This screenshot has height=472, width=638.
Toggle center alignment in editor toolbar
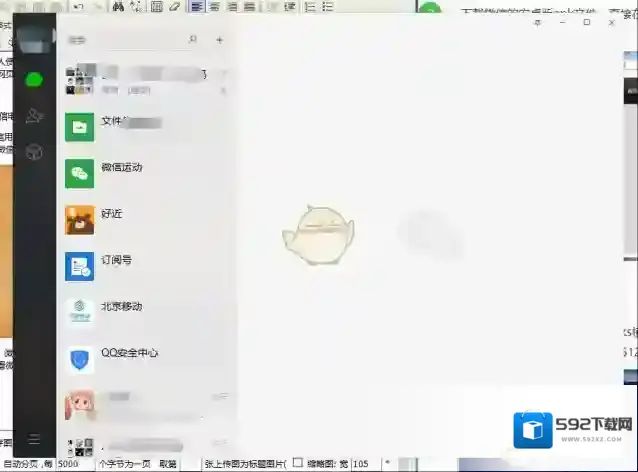click(214, 7)
